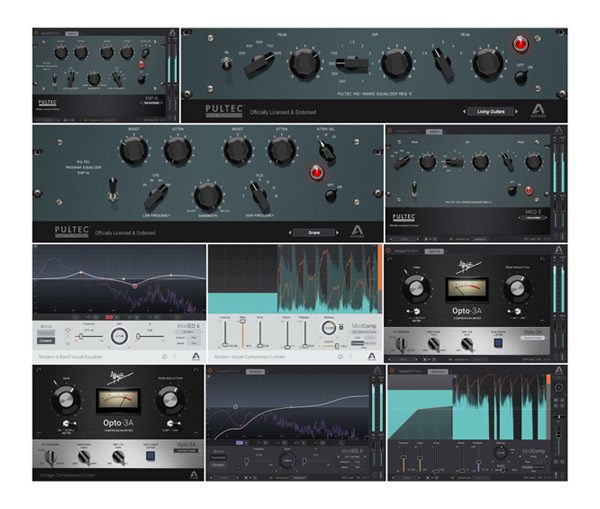Open the preset selector in dark FX Rack ModEQ 6
The height and width of the screenshot is (509, 600).
351,457
